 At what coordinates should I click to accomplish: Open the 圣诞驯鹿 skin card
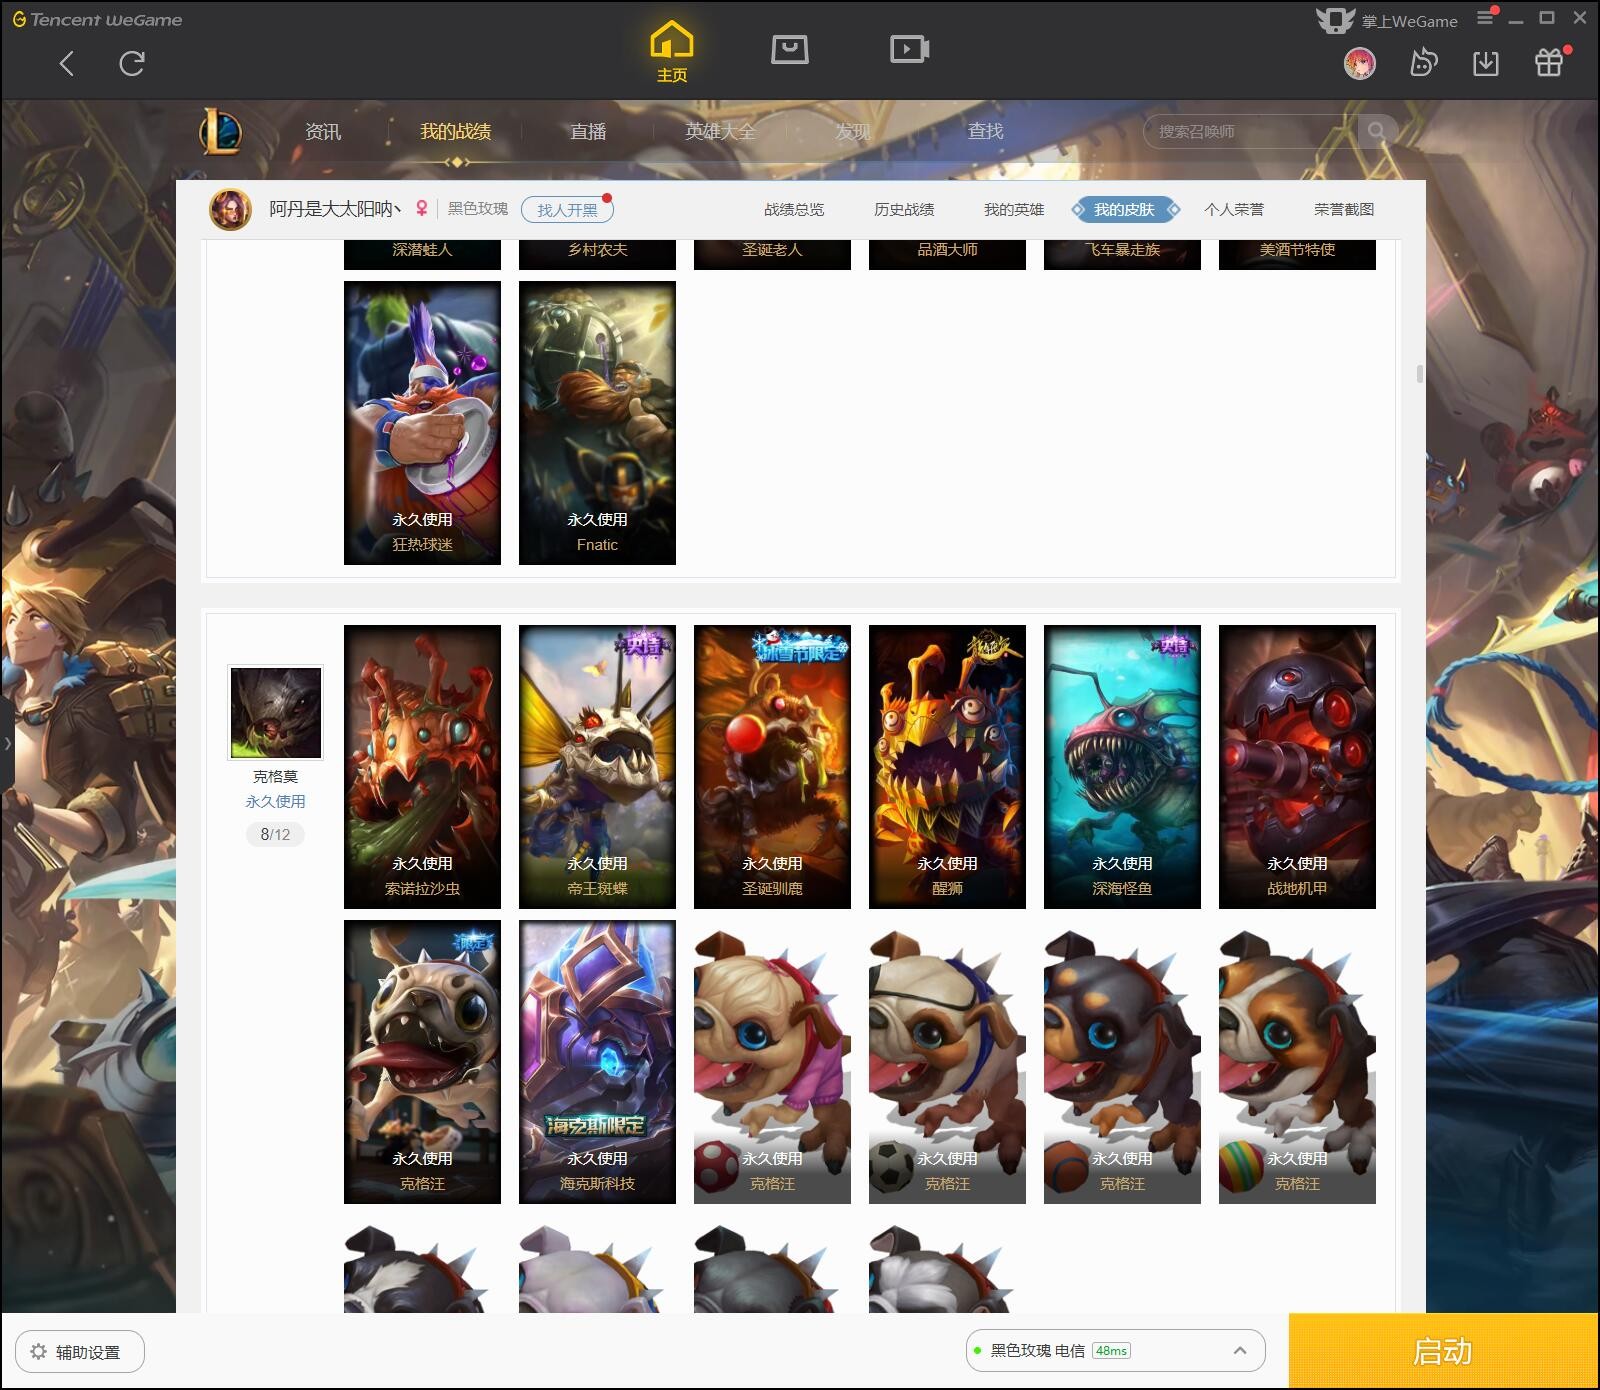tap(772, 767)
